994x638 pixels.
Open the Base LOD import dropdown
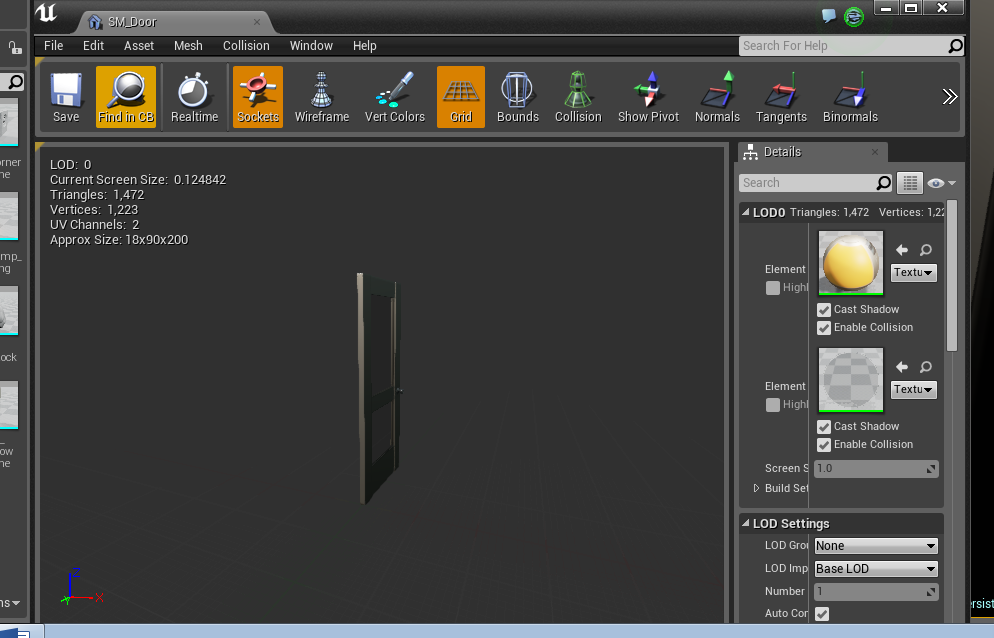point(875,568)
